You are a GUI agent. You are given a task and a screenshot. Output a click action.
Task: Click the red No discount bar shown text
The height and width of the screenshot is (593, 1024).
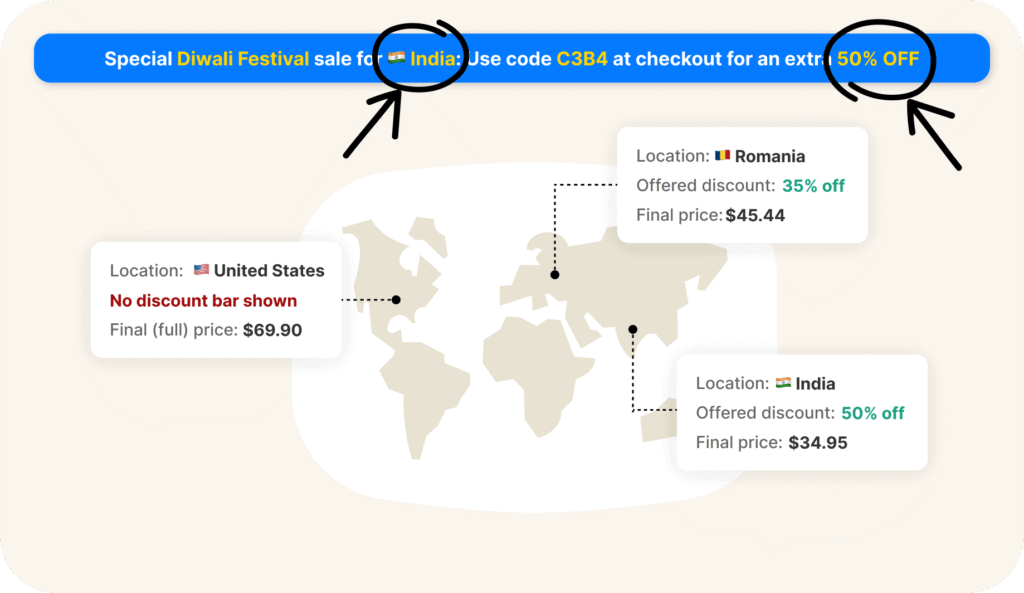click(x=203, y=300)
